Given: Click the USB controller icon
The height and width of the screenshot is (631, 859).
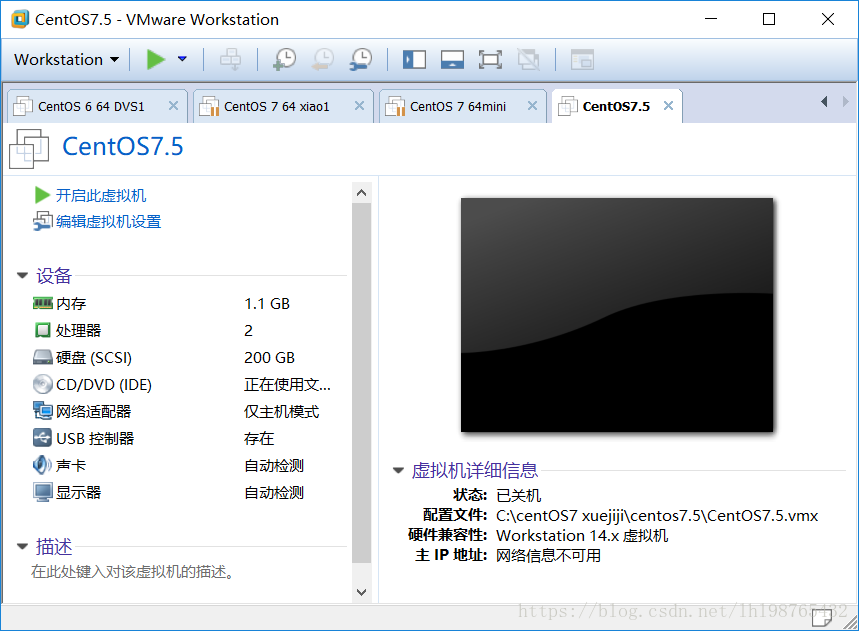Looking at the screenshot, I should 43,438.
